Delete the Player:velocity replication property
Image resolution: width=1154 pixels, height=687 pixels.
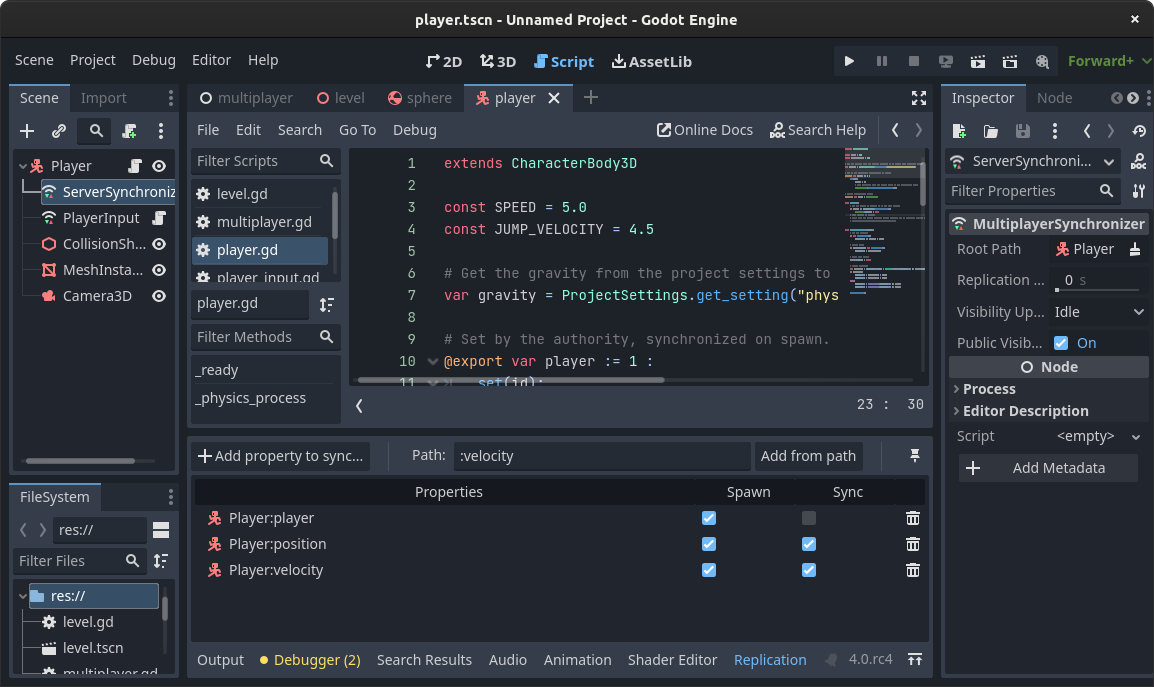913,570
